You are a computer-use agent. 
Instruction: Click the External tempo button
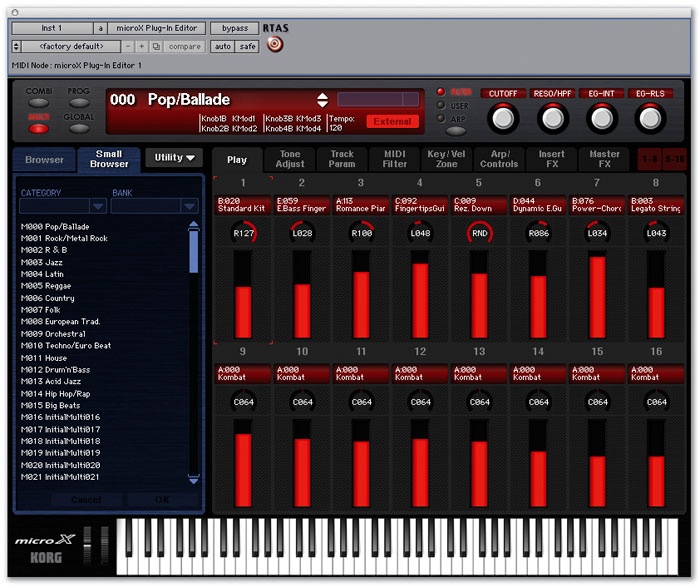392,121
